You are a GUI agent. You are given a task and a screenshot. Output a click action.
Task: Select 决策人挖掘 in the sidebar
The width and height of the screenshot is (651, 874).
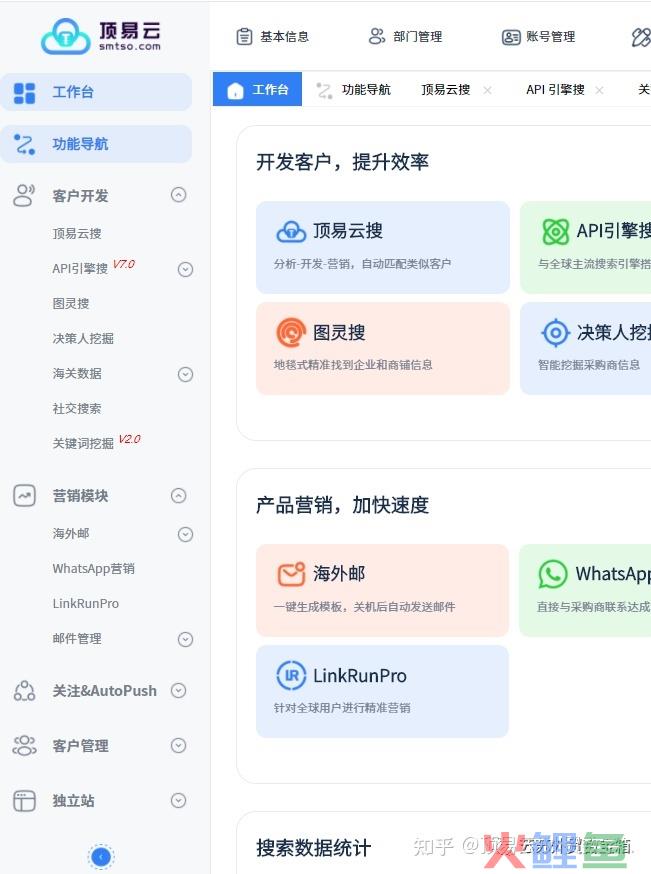[x=83, y=339]
